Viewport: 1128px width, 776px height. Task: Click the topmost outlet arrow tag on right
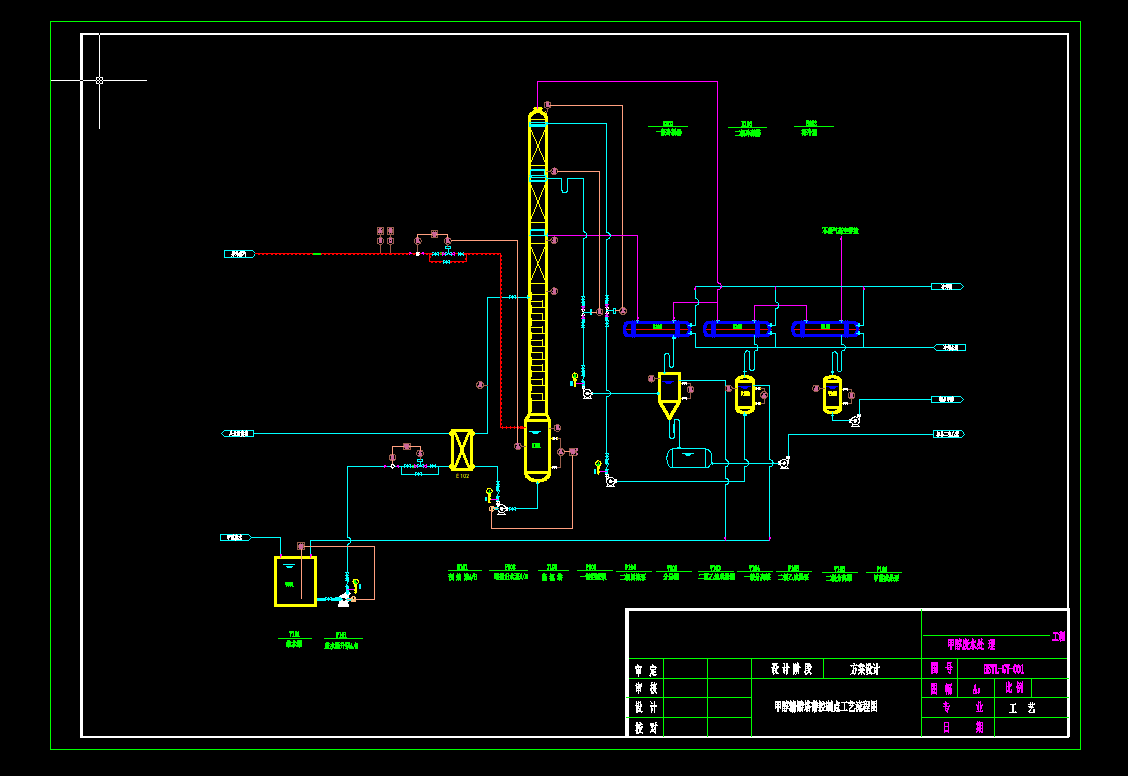(947, 287)
